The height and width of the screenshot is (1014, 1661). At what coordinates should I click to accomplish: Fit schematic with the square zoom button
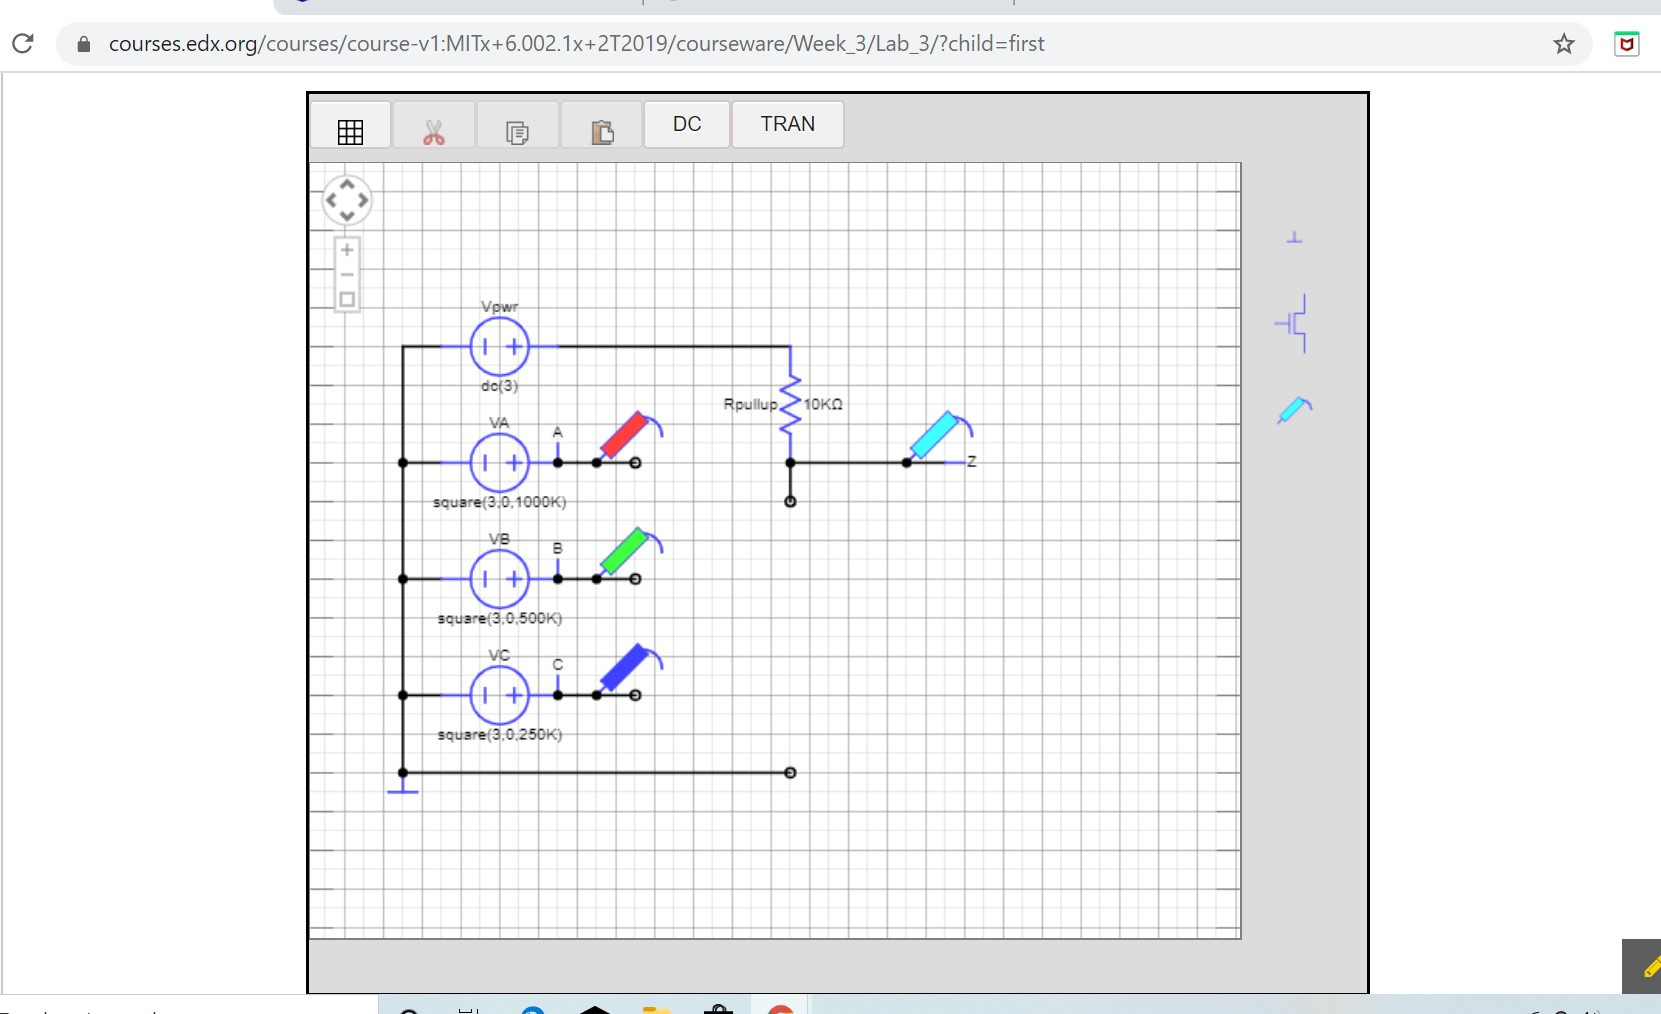(347, 299)
